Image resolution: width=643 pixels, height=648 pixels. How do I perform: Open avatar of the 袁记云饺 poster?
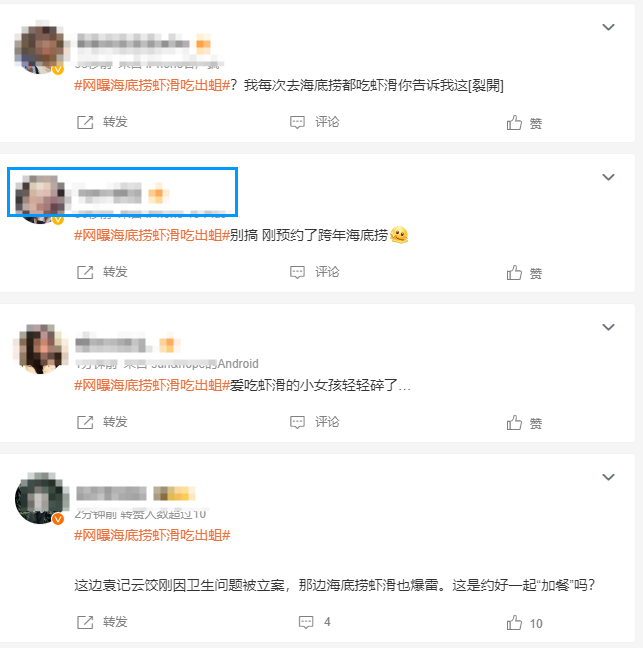(x=40, y=498)
